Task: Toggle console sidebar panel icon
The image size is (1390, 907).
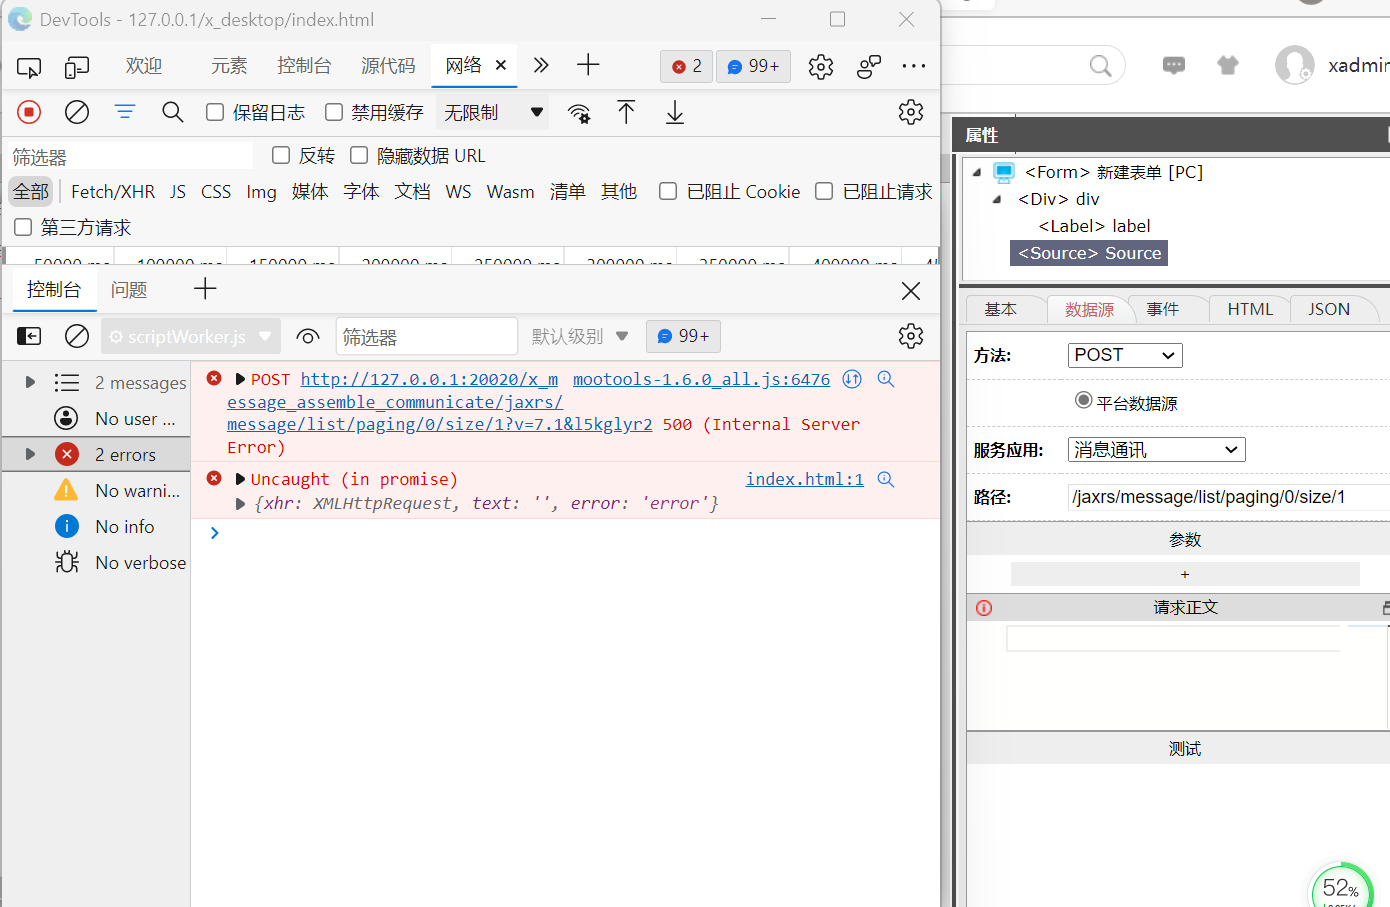Action: 29,337
